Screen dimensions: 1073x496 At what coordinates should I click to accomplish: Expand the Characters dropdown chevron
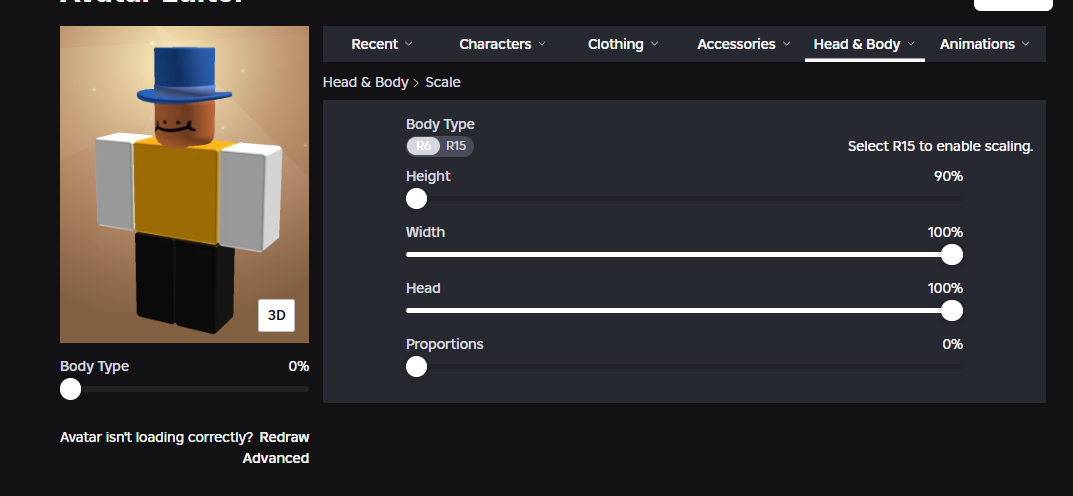542,44
